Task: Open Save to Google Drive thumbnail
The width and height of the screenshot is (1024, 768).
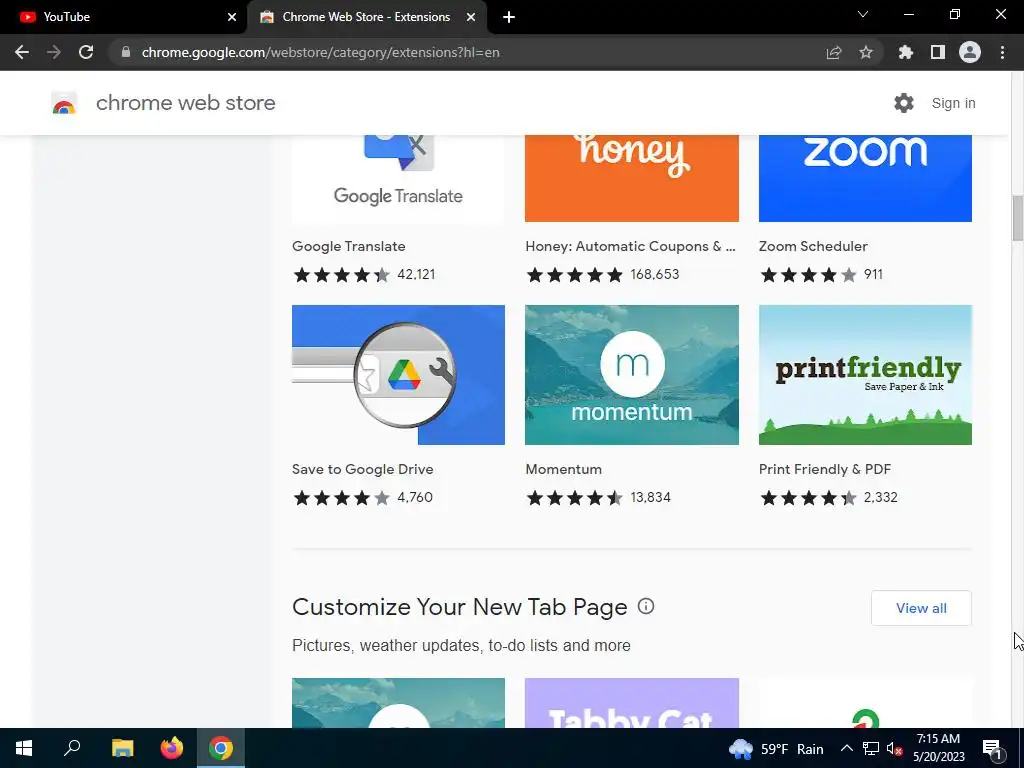Action: click(398, 375)
